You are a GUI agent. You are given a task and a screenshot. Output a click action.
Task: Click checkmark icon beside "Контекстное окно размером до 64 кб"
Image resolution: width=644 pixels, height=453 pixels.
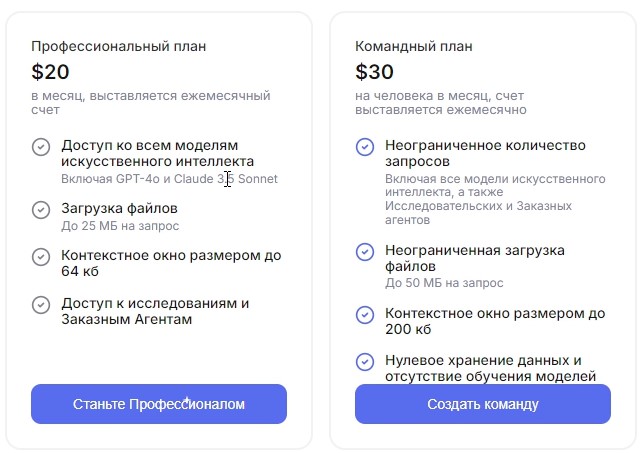[x=41, y=256]
